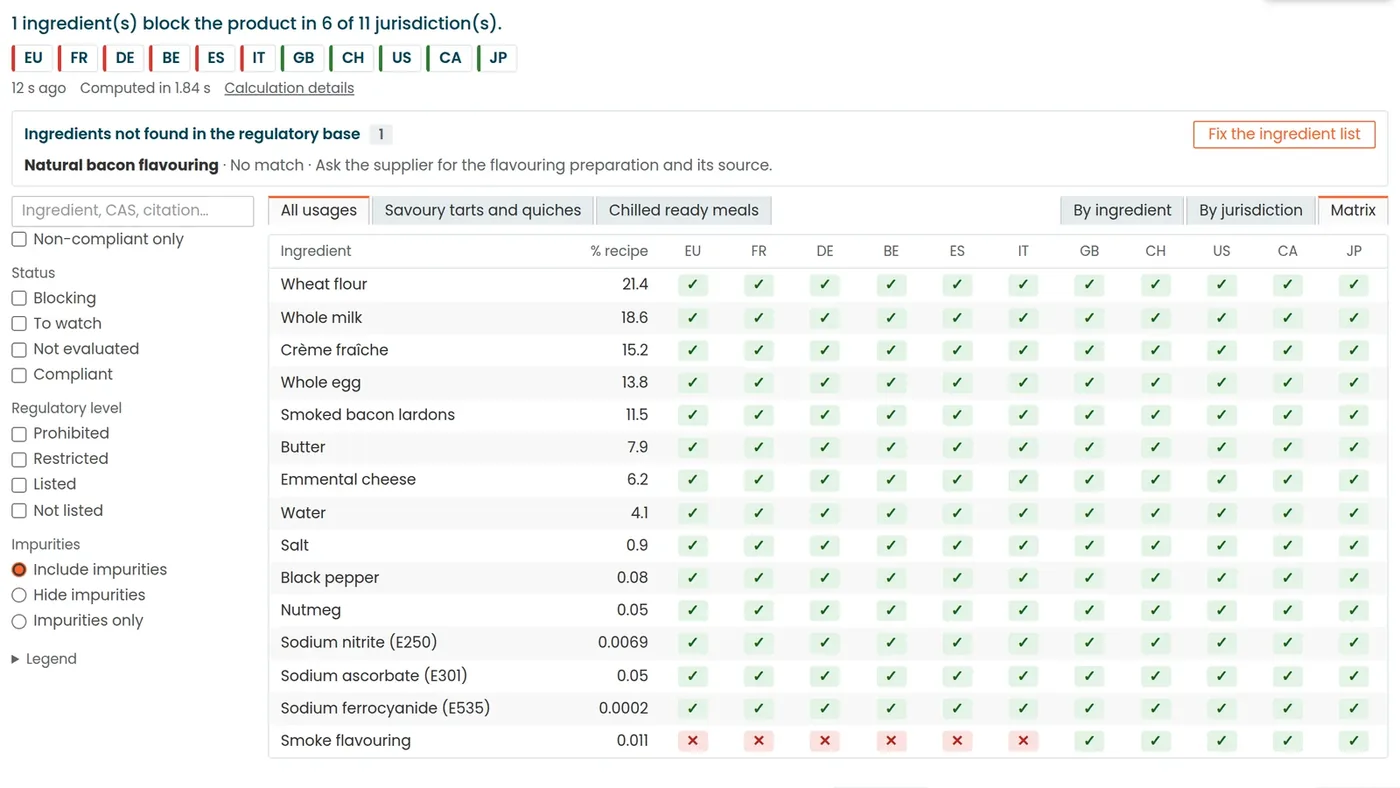
Task: Click the red cross for Smoke flavouring in FR
Action: tap(758, 741)
